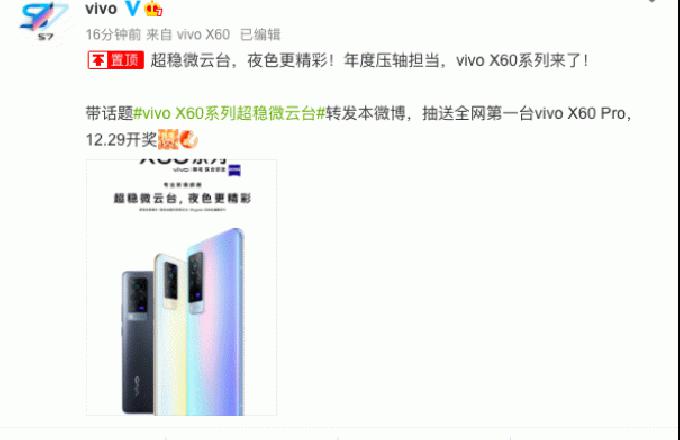Click the vivo logo on black phone

[x=139, y=385]
